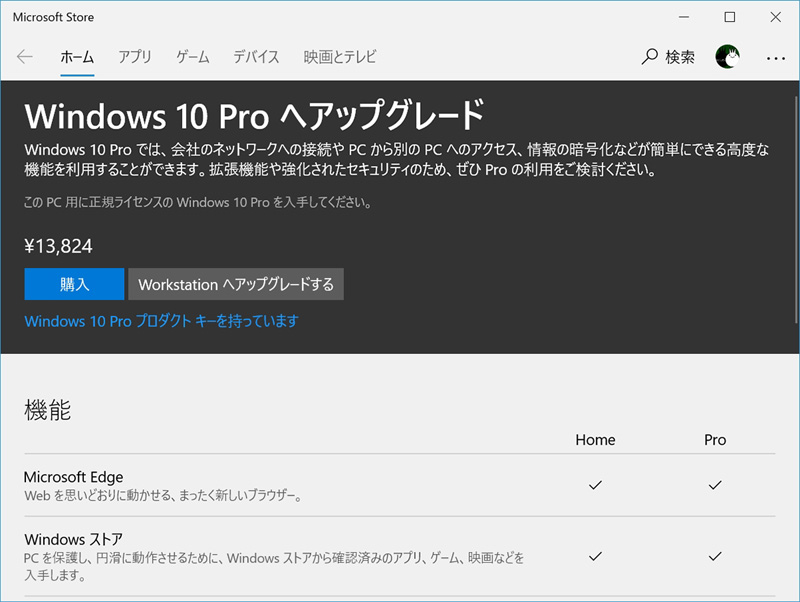Click the Windows ストア feature row title
The width and height of the screenshot is (800, 602).
[73, 539]
